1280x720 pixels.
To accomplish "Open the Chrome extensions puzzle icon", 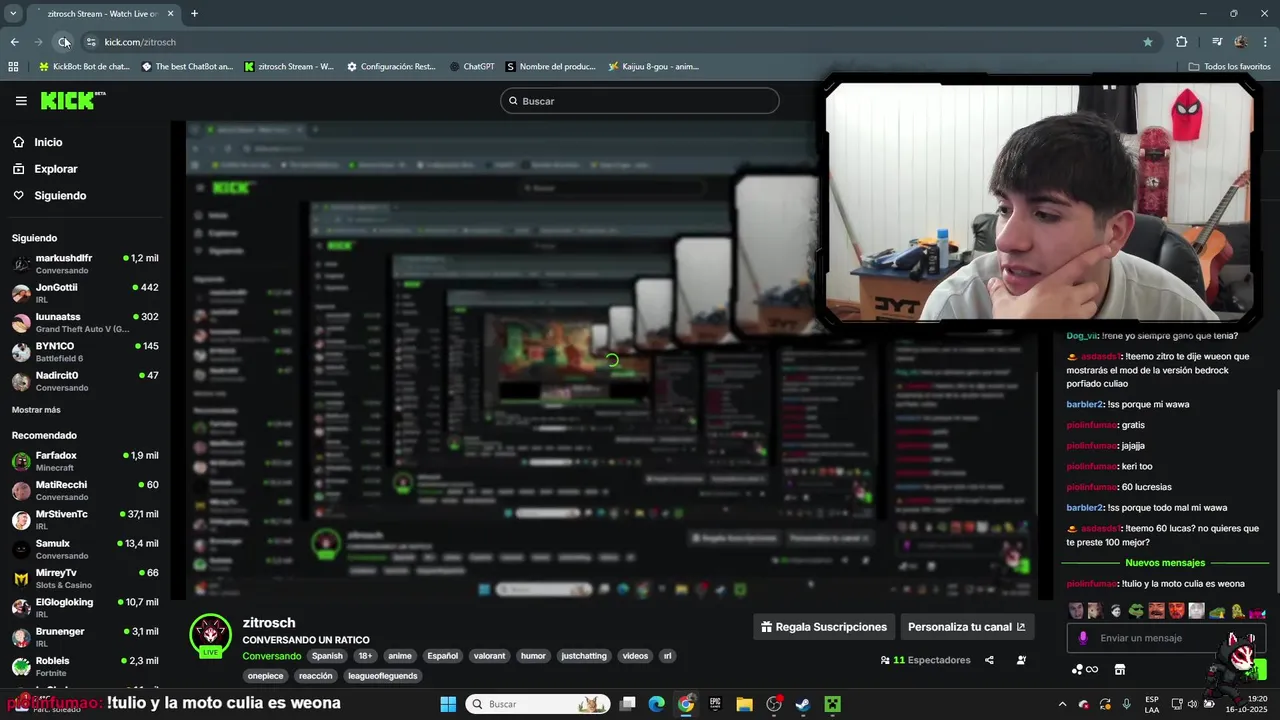I will [1182, 42].
